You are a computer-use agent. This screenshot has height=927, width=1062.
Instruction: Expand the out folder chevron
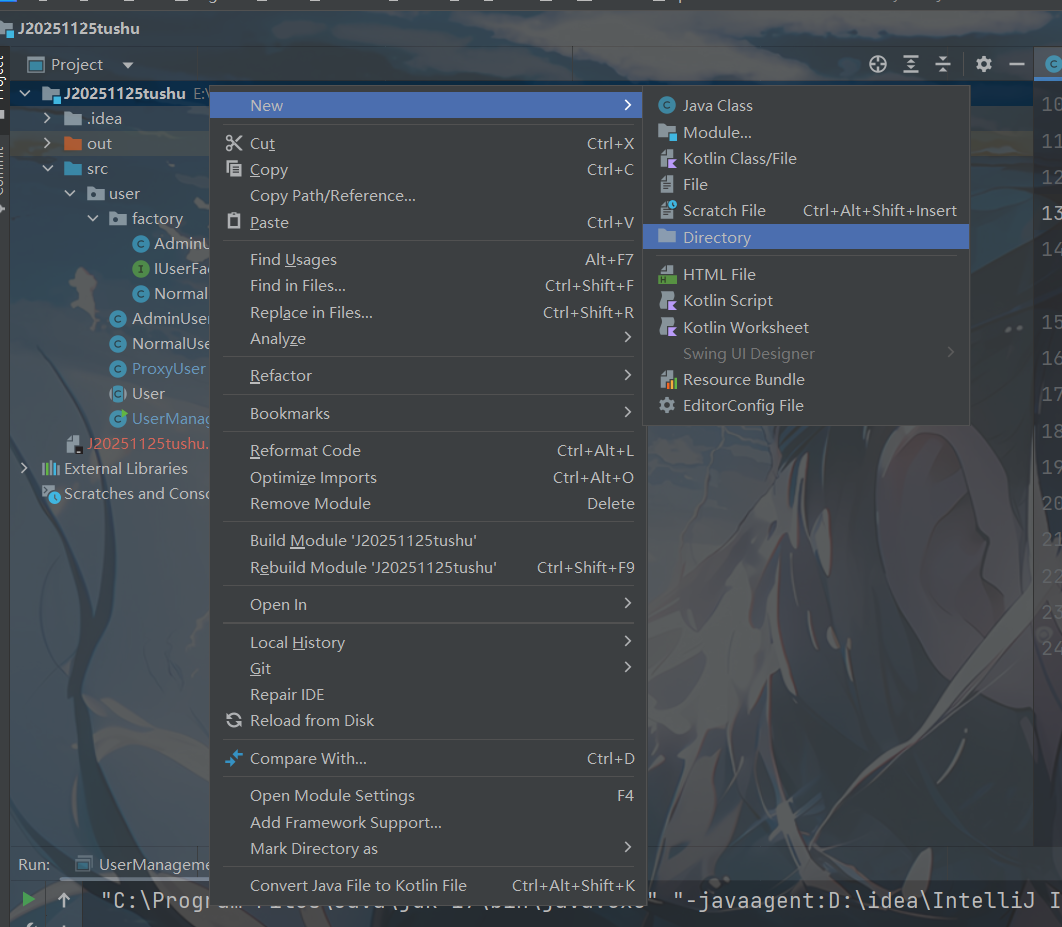click(47, 143)
